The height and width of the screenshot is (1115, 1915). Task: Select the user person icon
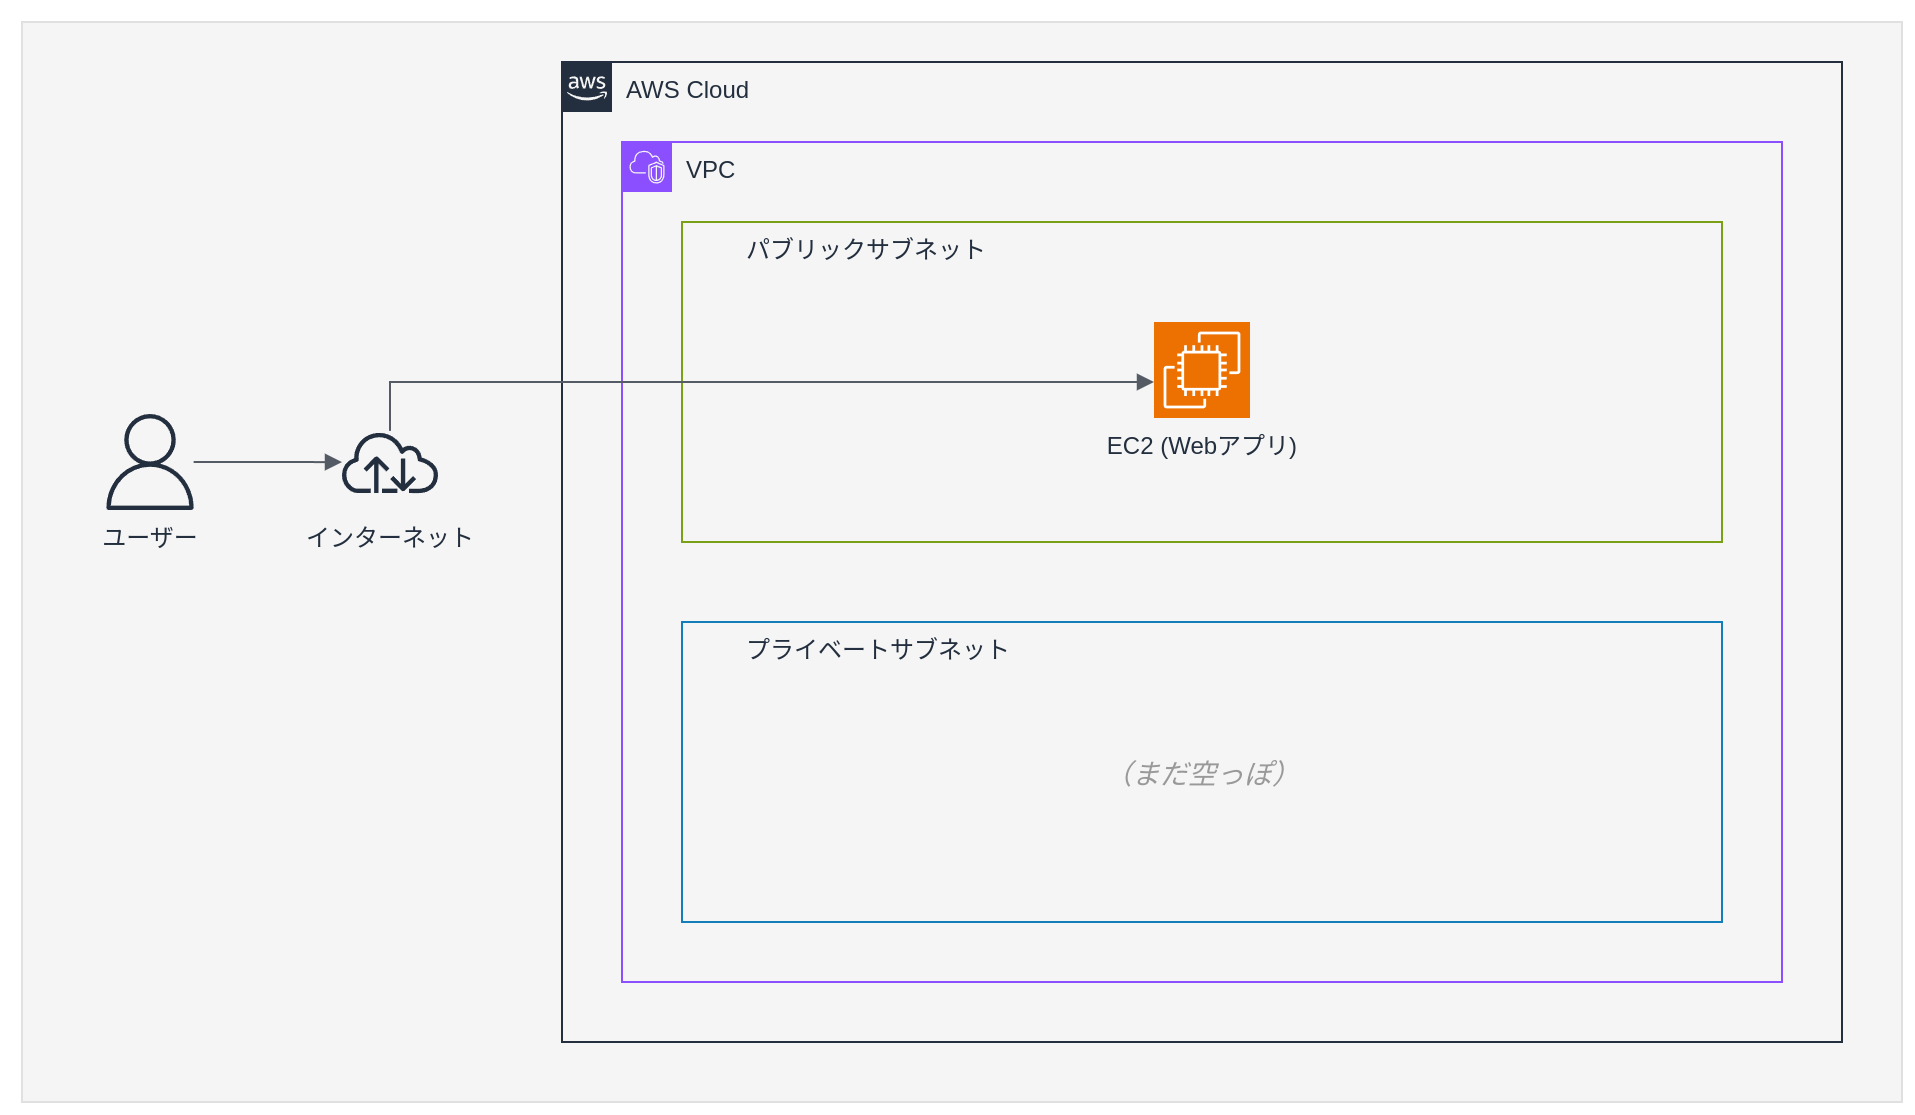(x=150, y=462)
